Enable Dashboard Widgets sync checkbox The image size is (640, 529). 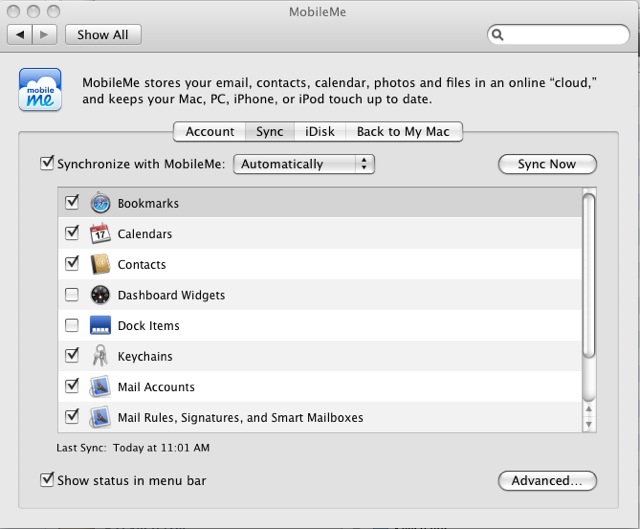click(x=72, y=294)
